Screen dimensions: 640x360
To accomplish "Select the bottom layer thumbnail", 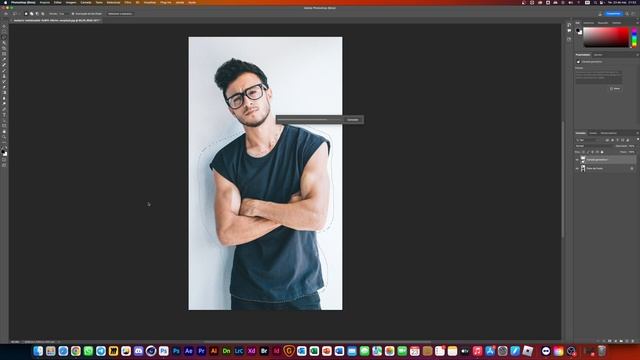I will [x=583, y=168].
